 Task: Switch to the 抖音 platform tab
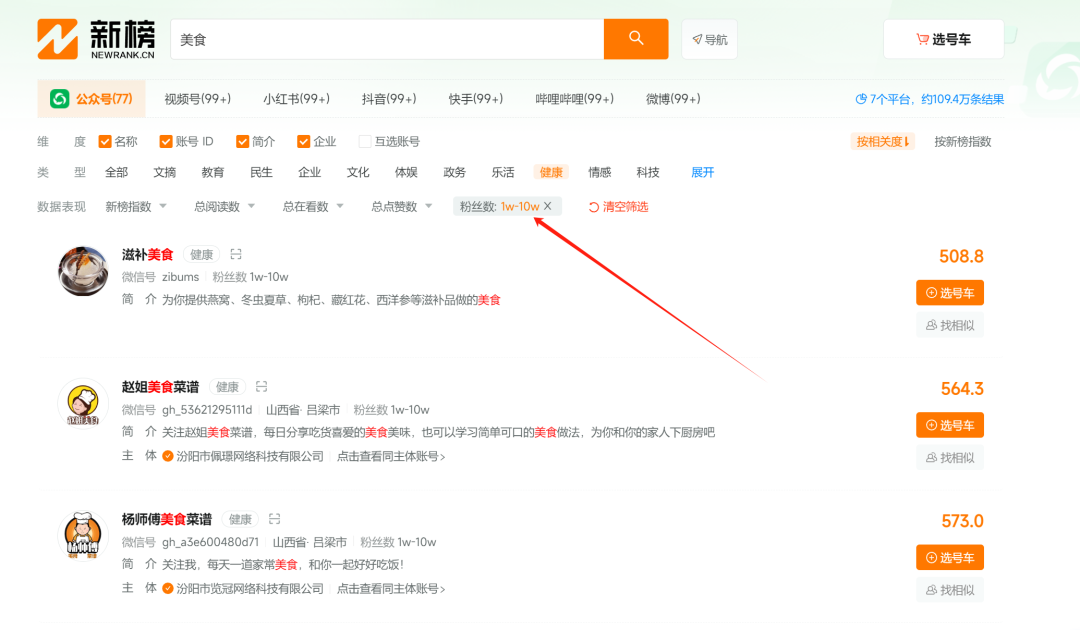389,99
